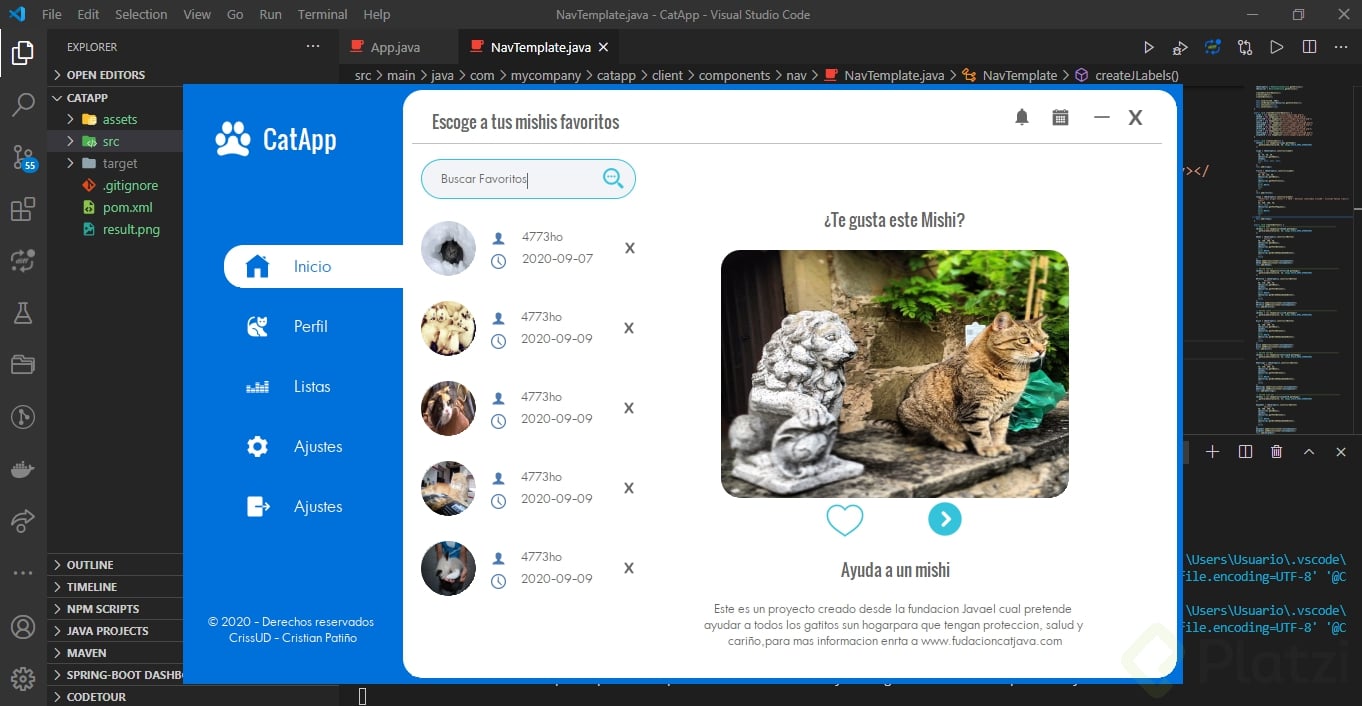Open the Selection menu
The width and height of the screenshot is (1362, 706).
[141, 15]
